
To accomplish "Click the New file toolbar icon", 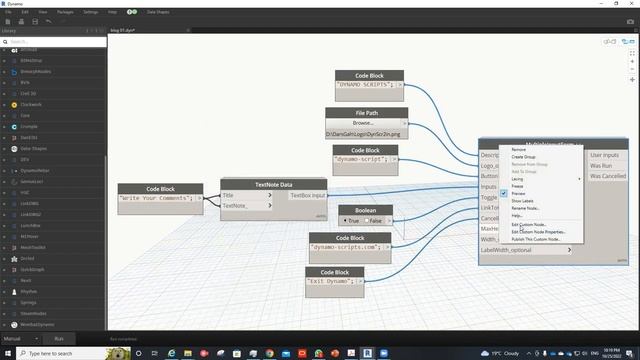I will pyautogui.click(x=8, y=22).
